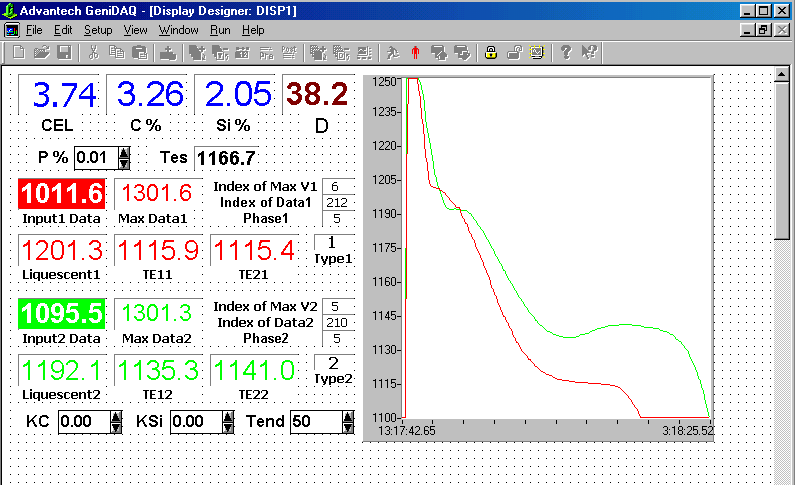Open the Setup menu
This screenshot has width=795, height=485.
click(x=98, y=30)
